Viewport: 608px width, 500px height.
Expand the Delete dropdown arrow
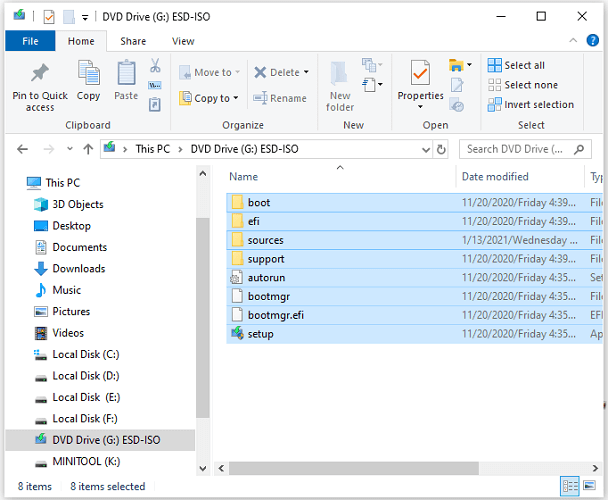(x=306, y=72)
